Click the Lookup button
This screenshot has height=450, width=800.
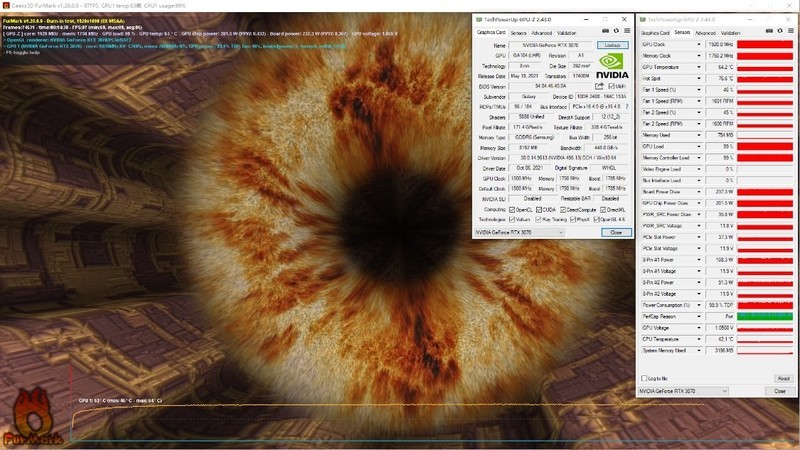[x=610, y=45]
